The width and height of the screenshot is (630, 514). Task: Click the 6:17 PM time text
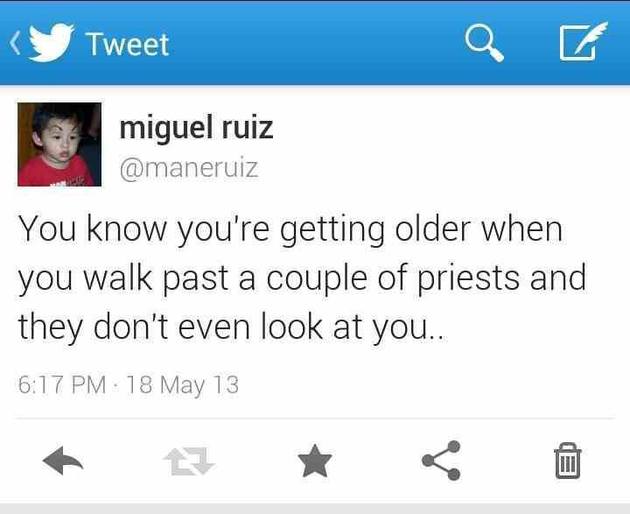tap(64, 384)
